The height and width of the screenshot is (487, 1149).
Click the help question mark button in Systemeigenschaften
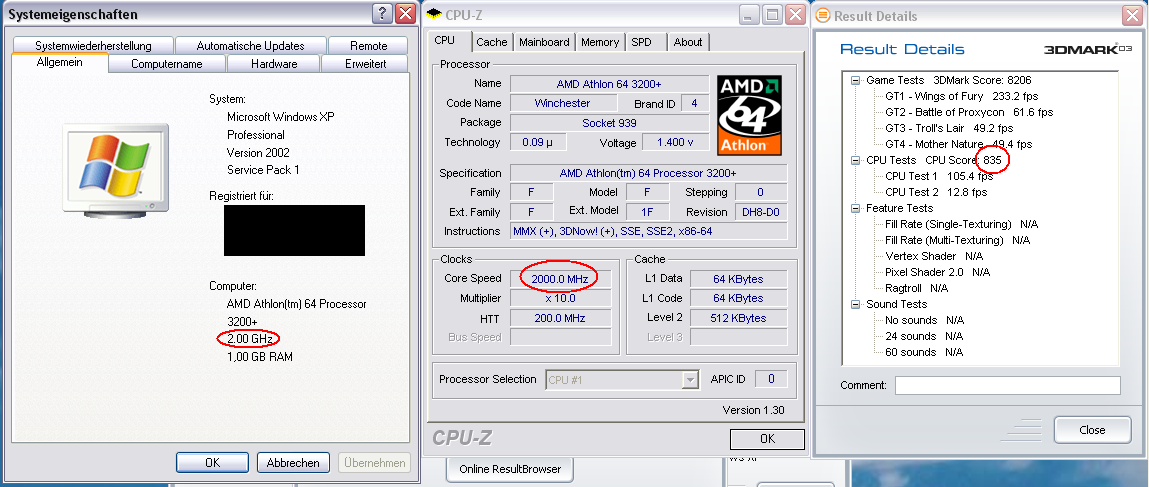pos(382,13)
